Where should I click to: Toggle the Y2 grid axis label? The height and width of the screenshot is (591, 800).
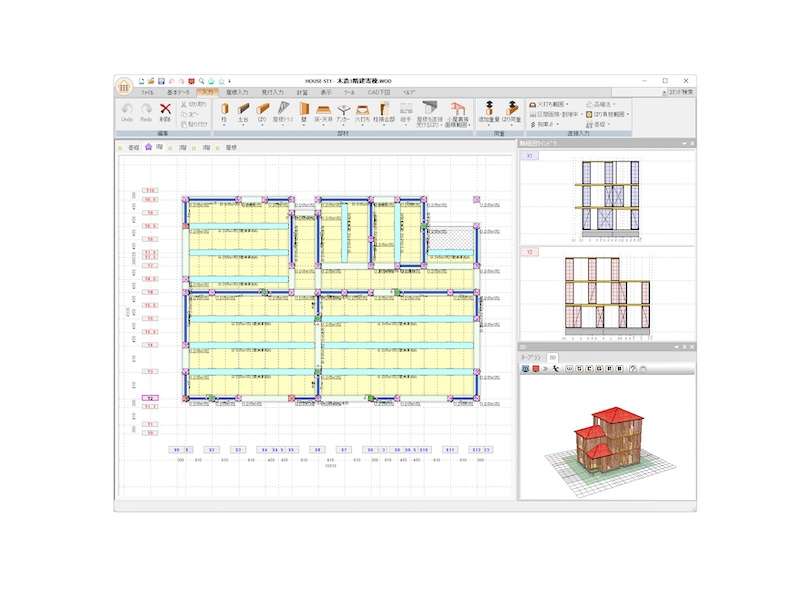[150, 397]
